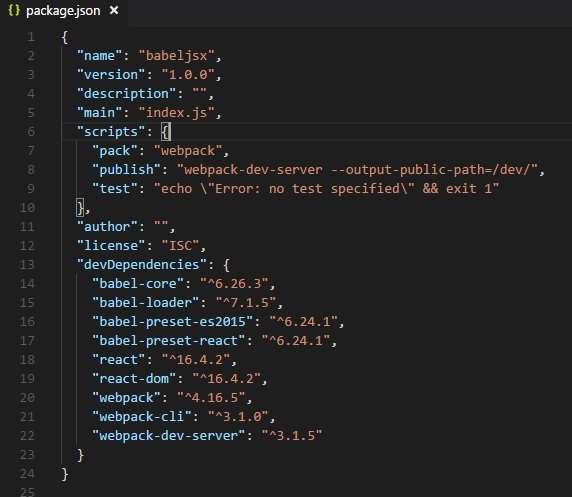
Task: Click the "webpack-dev-server" key on line 22
Action: pyautogui.click(x=168, y=435)
